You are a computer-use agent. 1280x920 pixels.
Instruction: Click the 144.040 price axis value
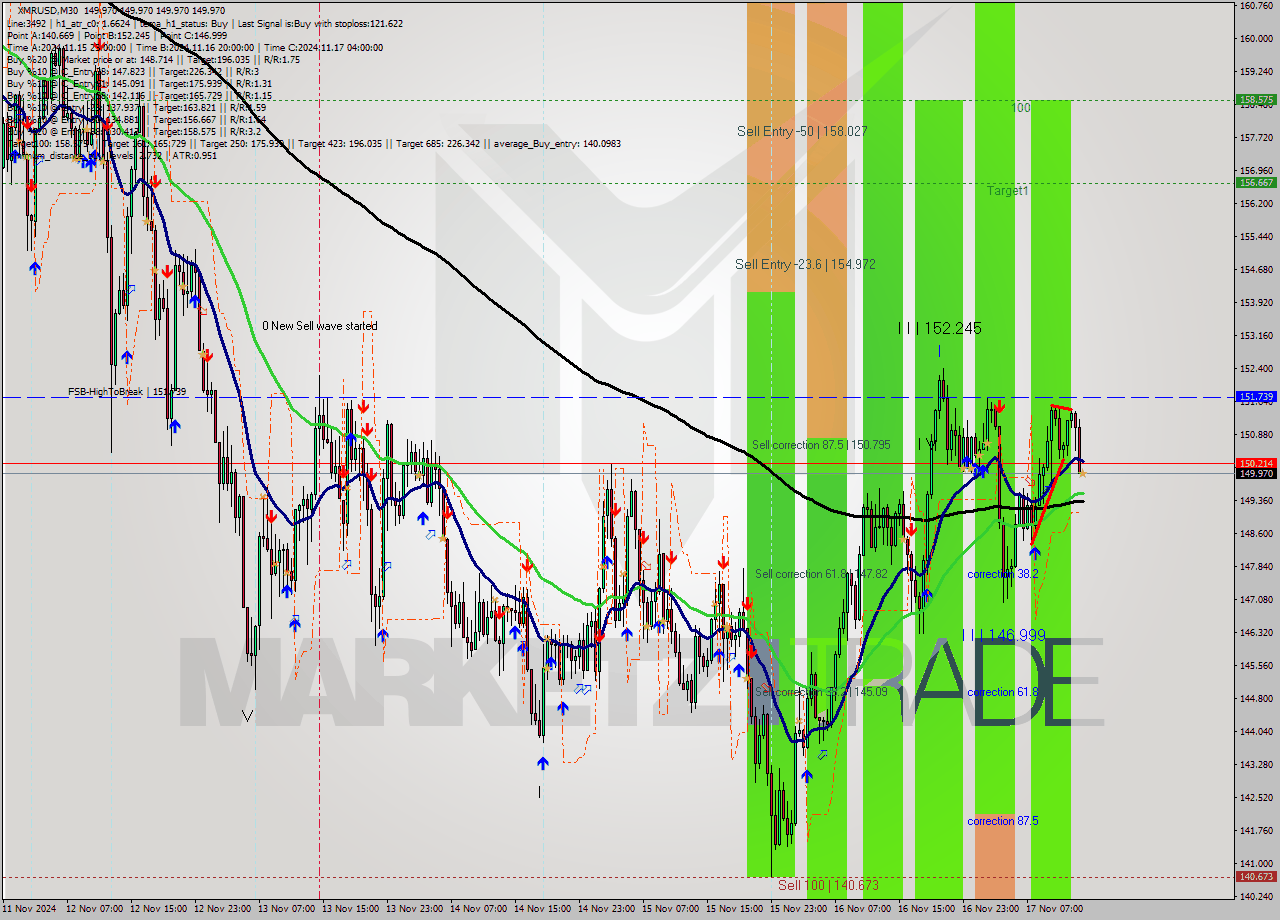(x=1256, y=731)
